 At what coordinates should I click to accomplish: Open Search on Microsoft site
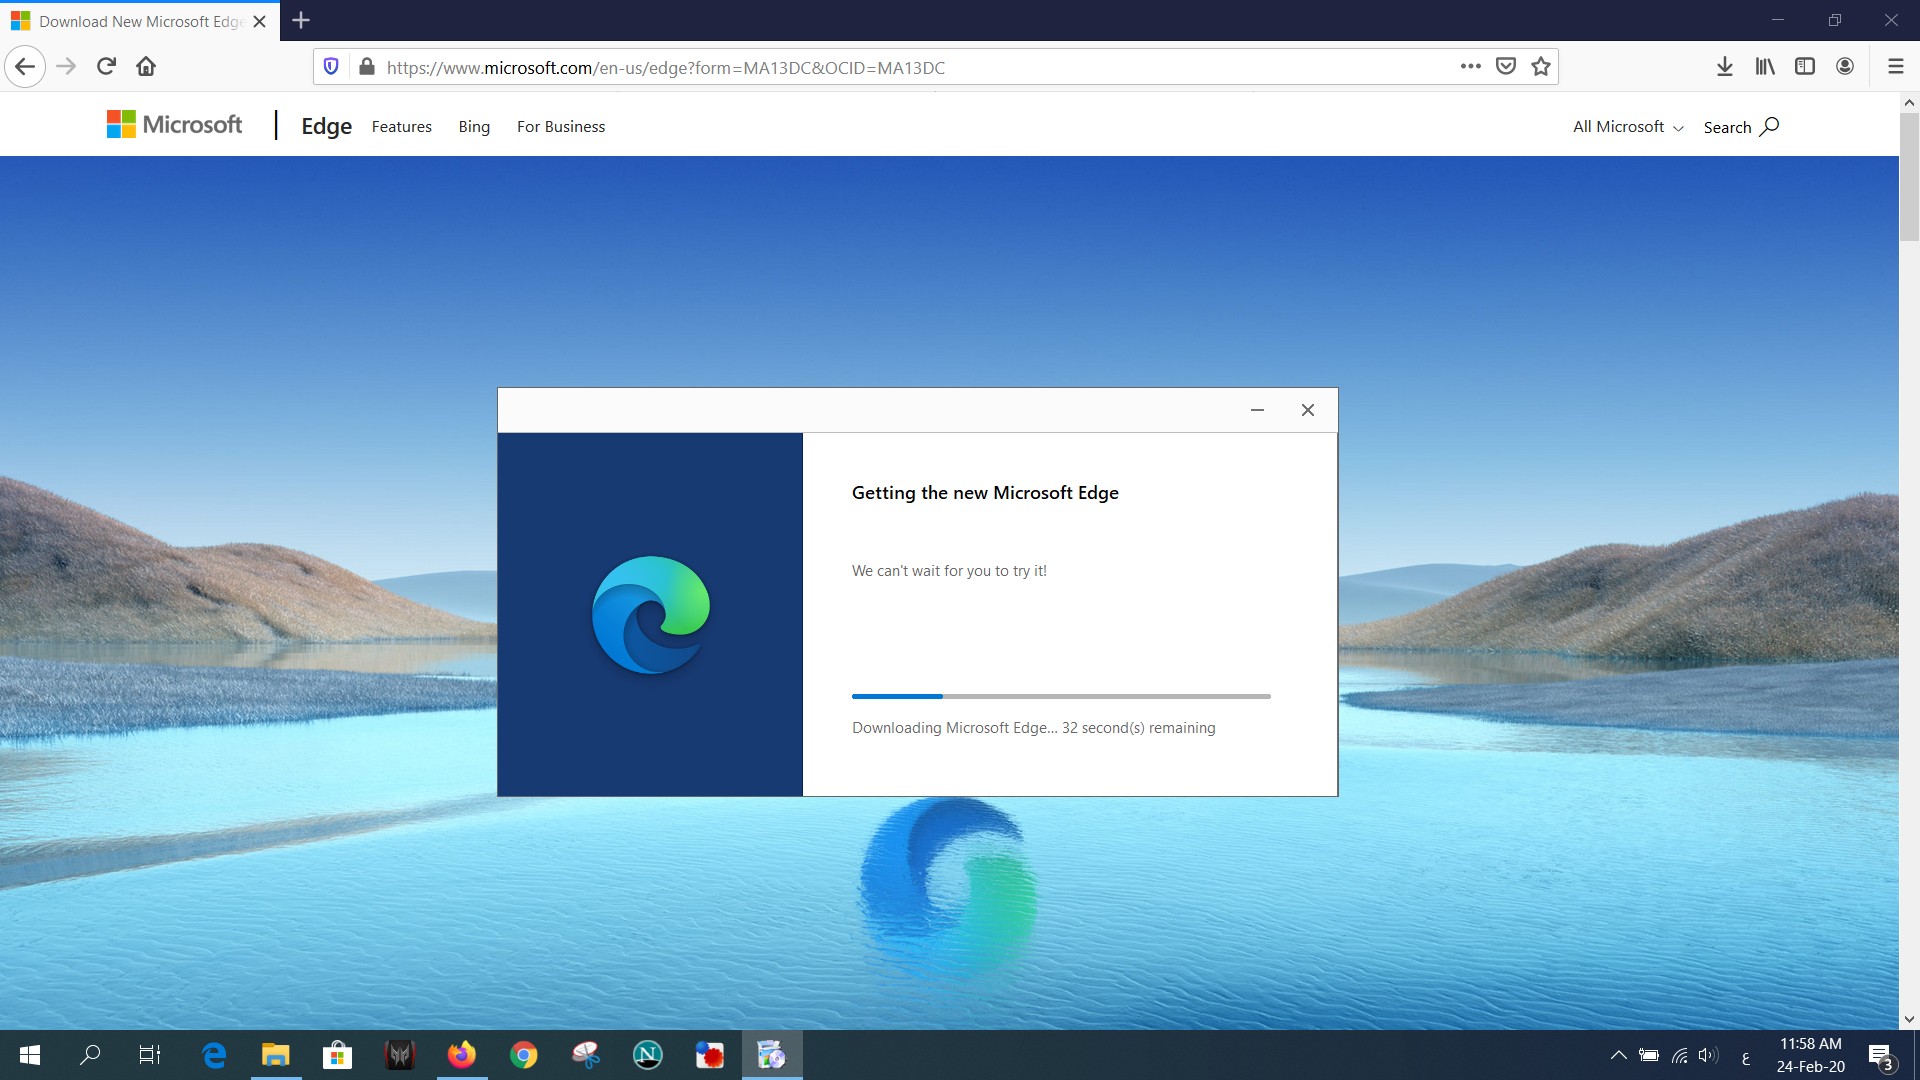[1741, 127]
